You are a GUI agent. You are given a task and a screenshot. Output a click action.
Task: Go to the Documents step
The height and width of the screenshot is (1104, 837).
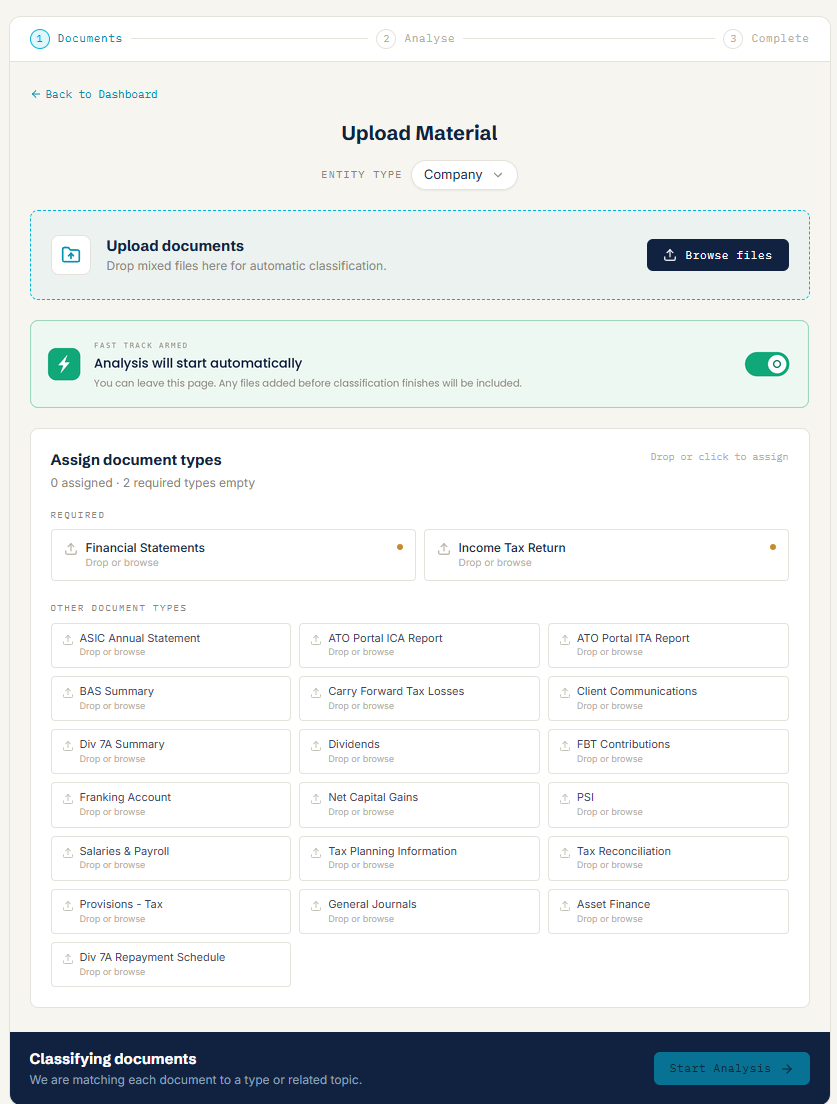(x=76, y=39)
